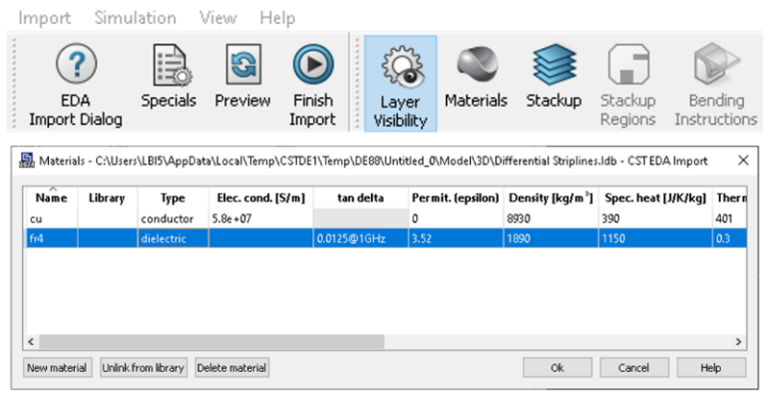The width and height of the screenshot is (768, 394).
Task: Click the 5.8e+07 conductivity cell
Action: pos(261,219)
